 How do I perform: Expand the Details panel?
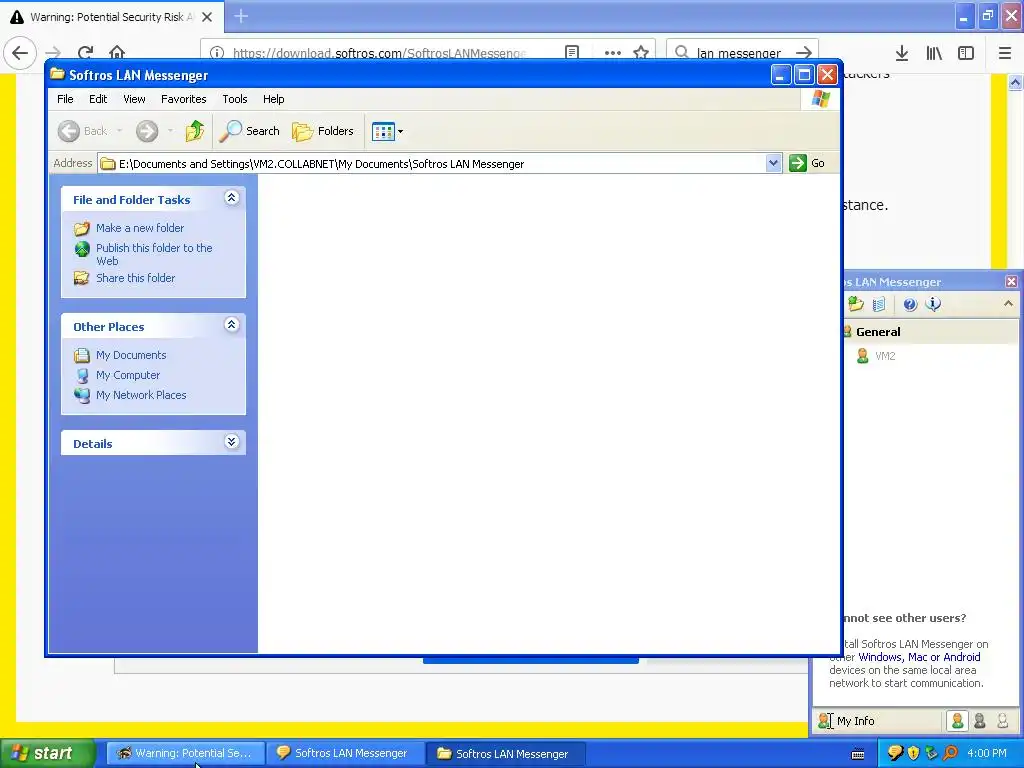[x=231, y=441]
